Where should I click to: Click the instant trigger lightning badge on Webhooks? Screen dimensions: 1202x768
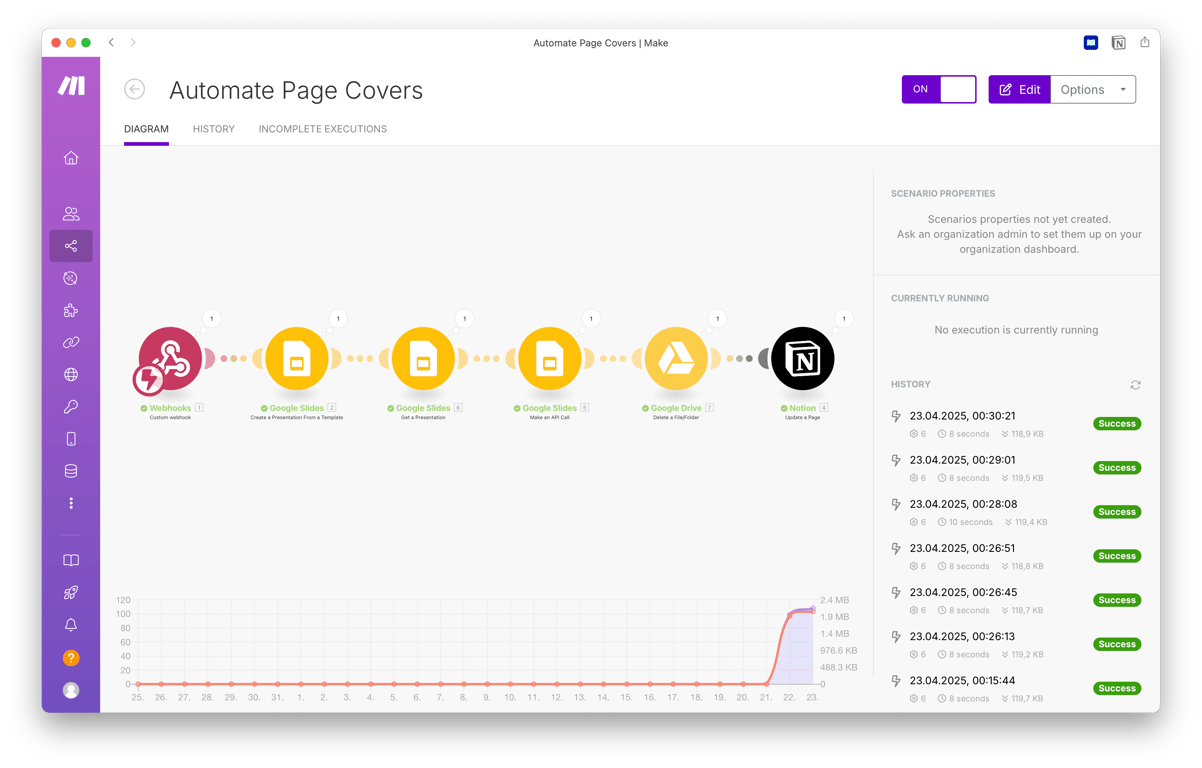click(x=148, y=379)
